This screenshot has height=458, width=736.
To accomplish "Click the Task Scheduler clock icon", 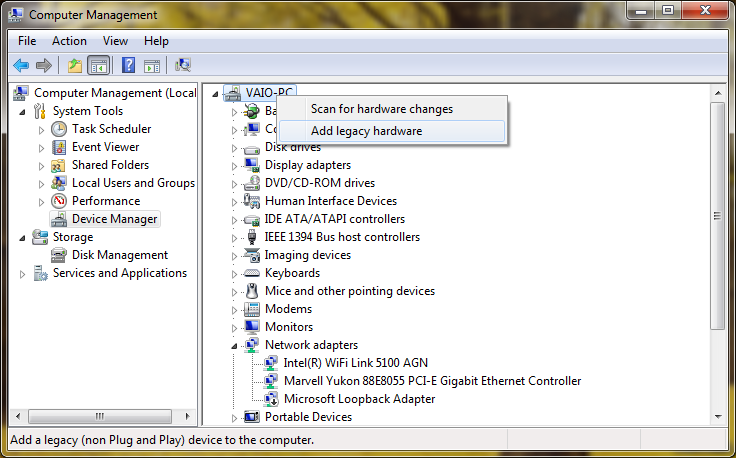I will (x=59, y=129).
